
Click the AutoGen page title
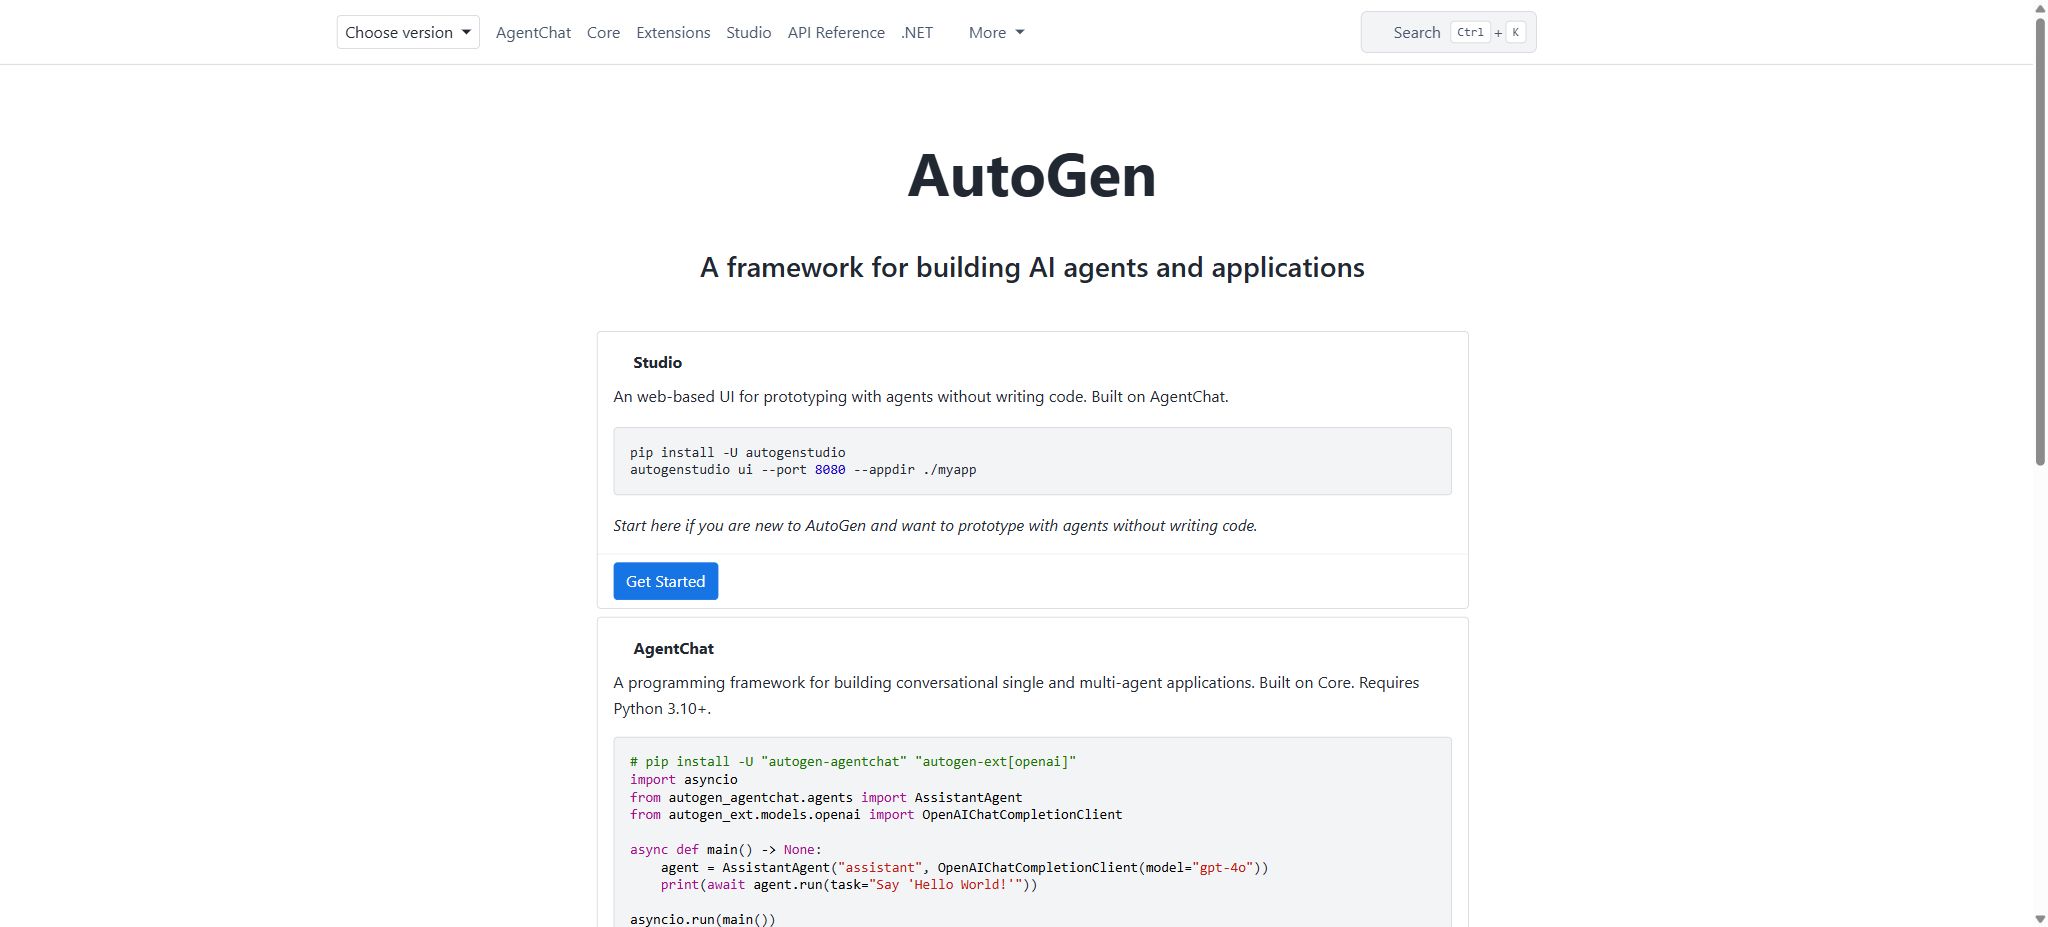1032,175
